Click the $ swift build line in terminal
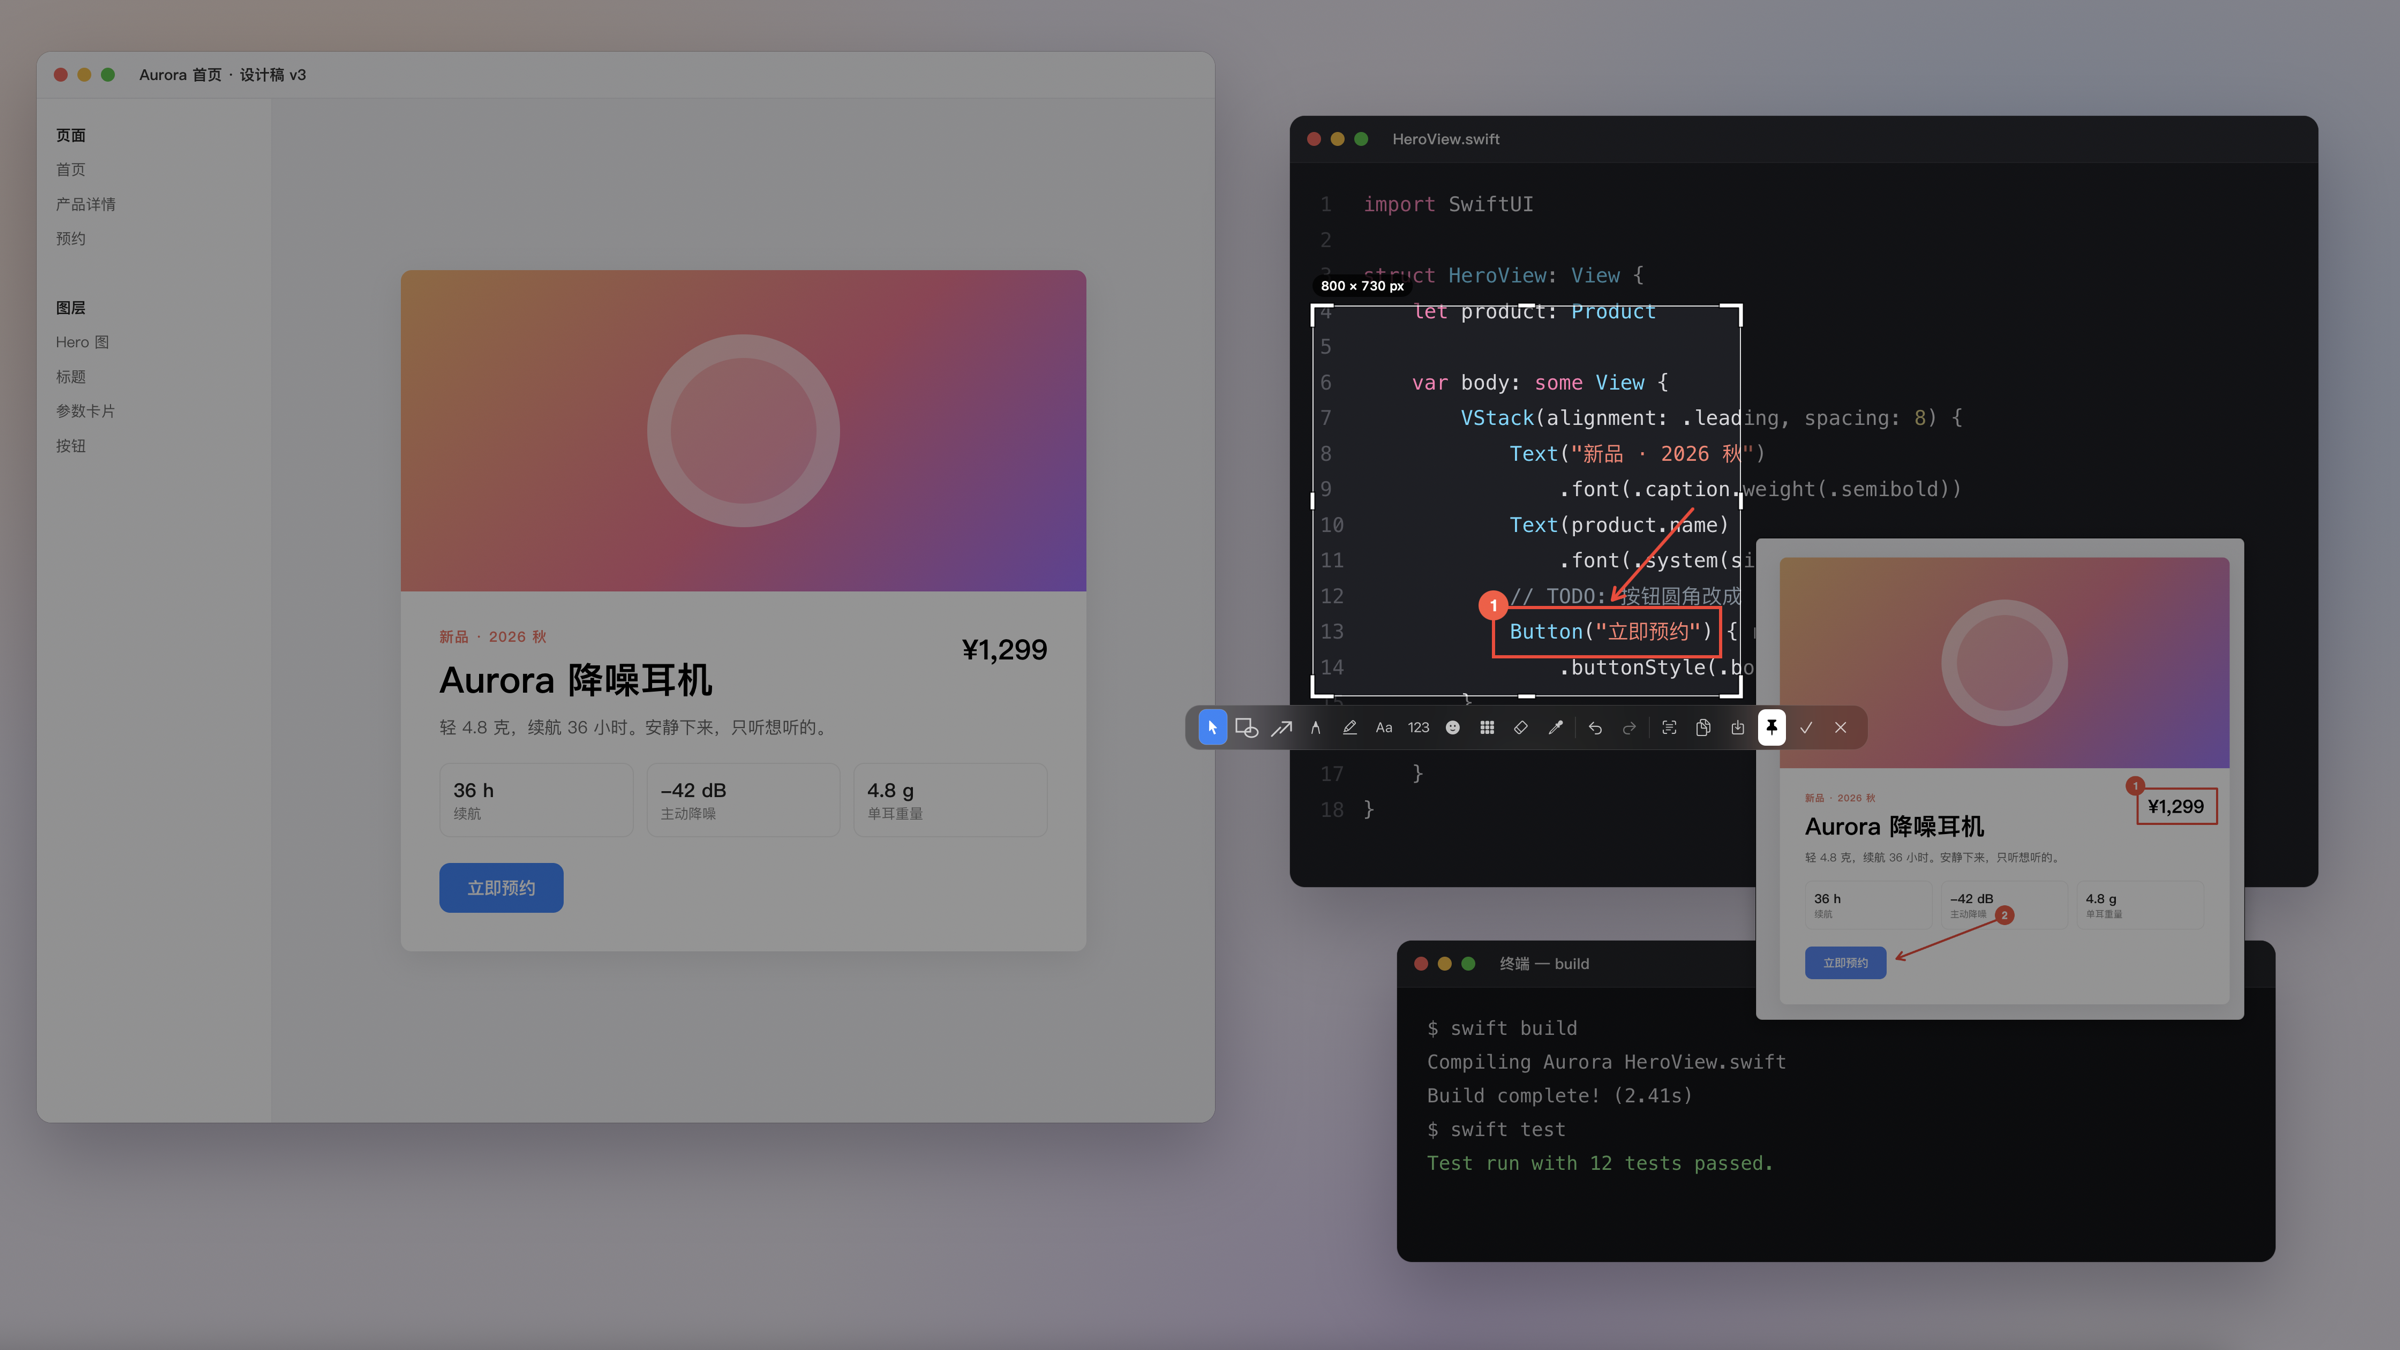Image resolution: width=2400 pixels, height=1350 pixels. coord(1502,1029)
